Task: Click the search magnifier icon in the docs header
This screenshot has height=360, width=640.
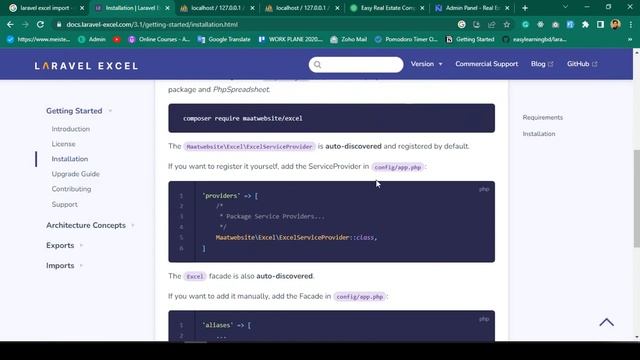Action: coord(318,64)
